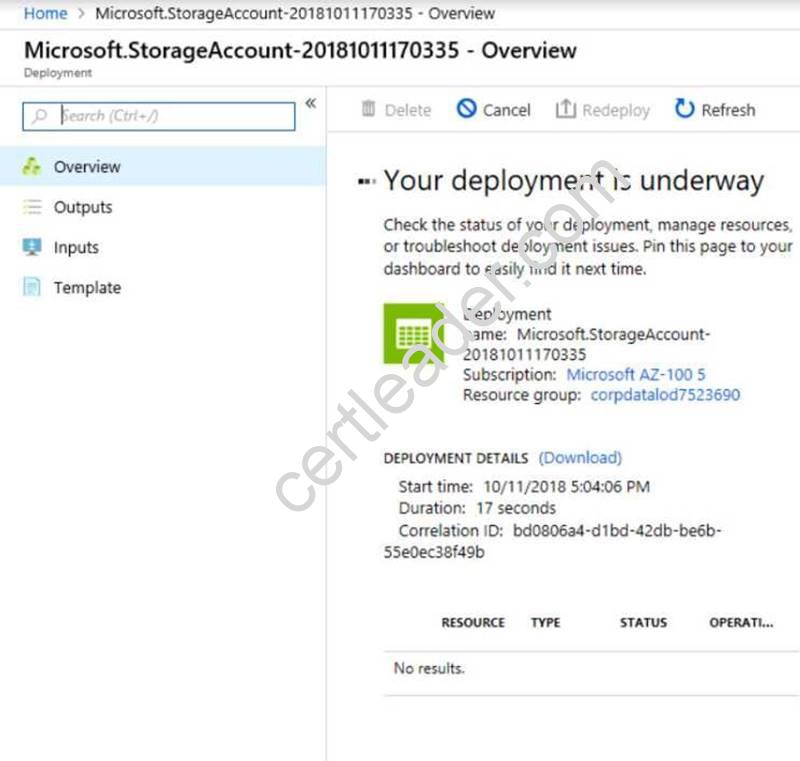Click the Inputs monitor icon
This screenshot has width=800, height=761.
(x=32, y=247)
